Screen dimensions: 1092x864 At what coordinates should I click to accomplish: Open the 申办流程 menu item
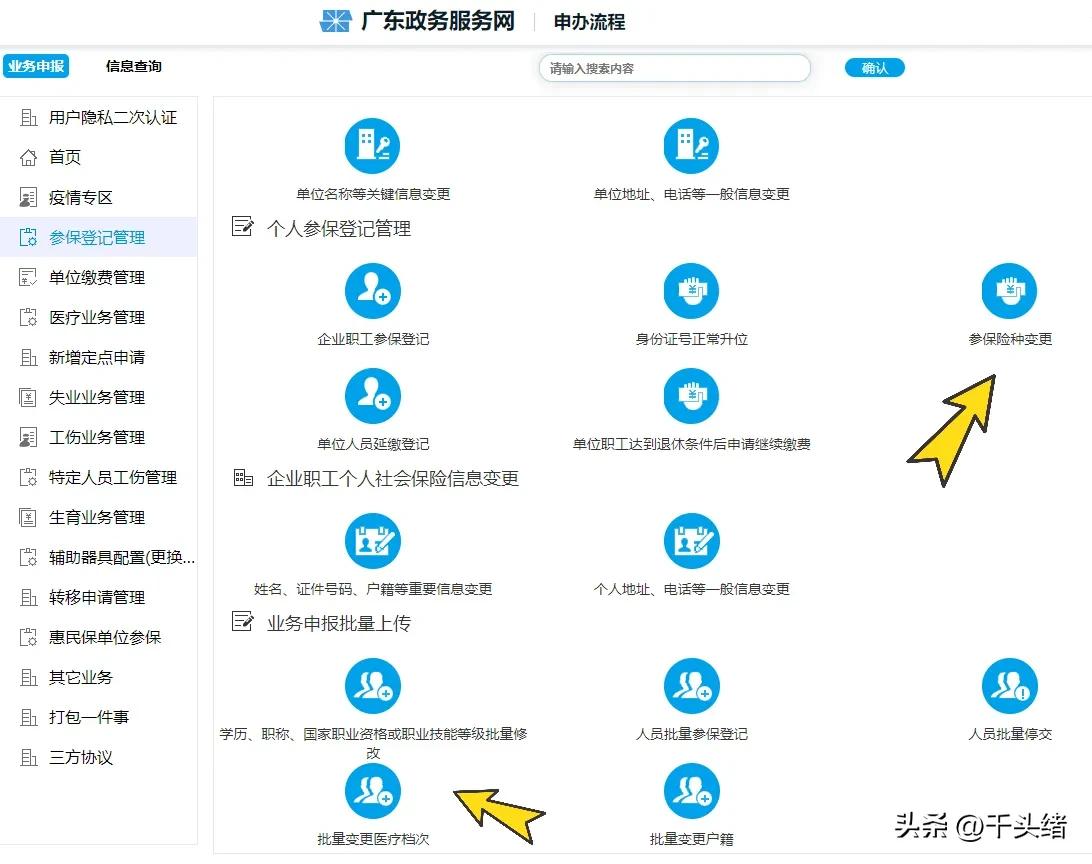[x=588, y=21]
